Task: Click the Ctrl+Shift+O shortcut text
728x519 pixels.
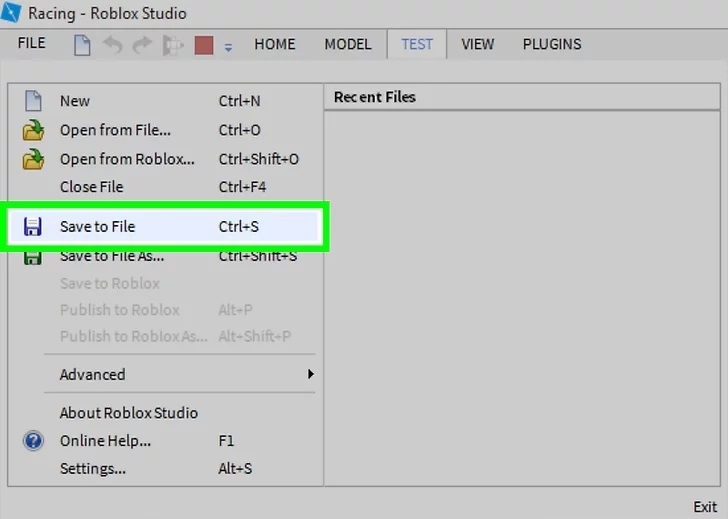Action: pos(259,159)
